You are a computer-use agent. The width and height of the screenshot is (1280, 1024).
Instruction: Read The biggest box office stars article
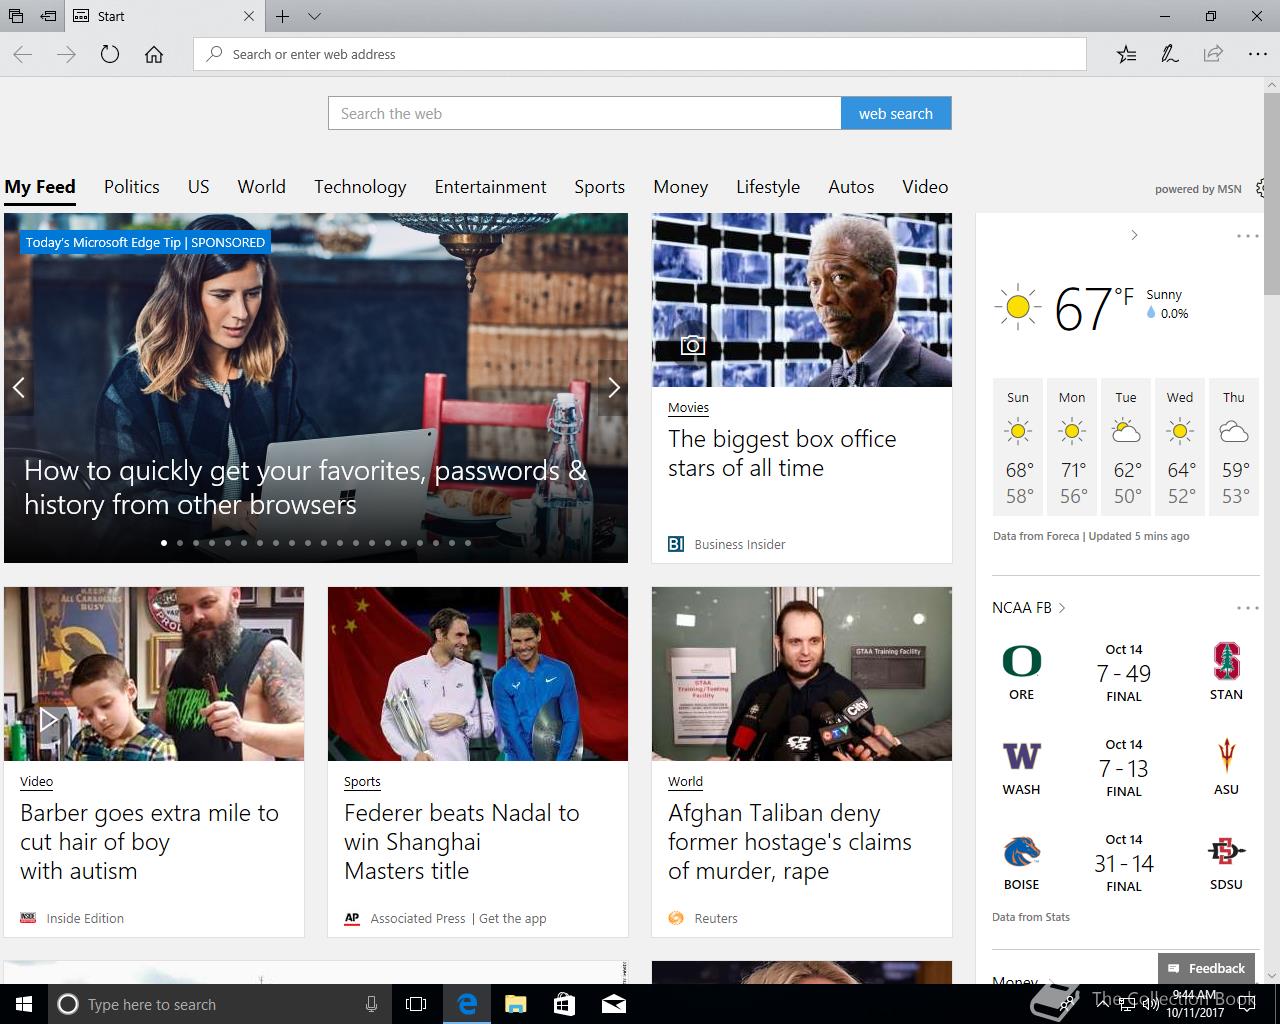782,454
